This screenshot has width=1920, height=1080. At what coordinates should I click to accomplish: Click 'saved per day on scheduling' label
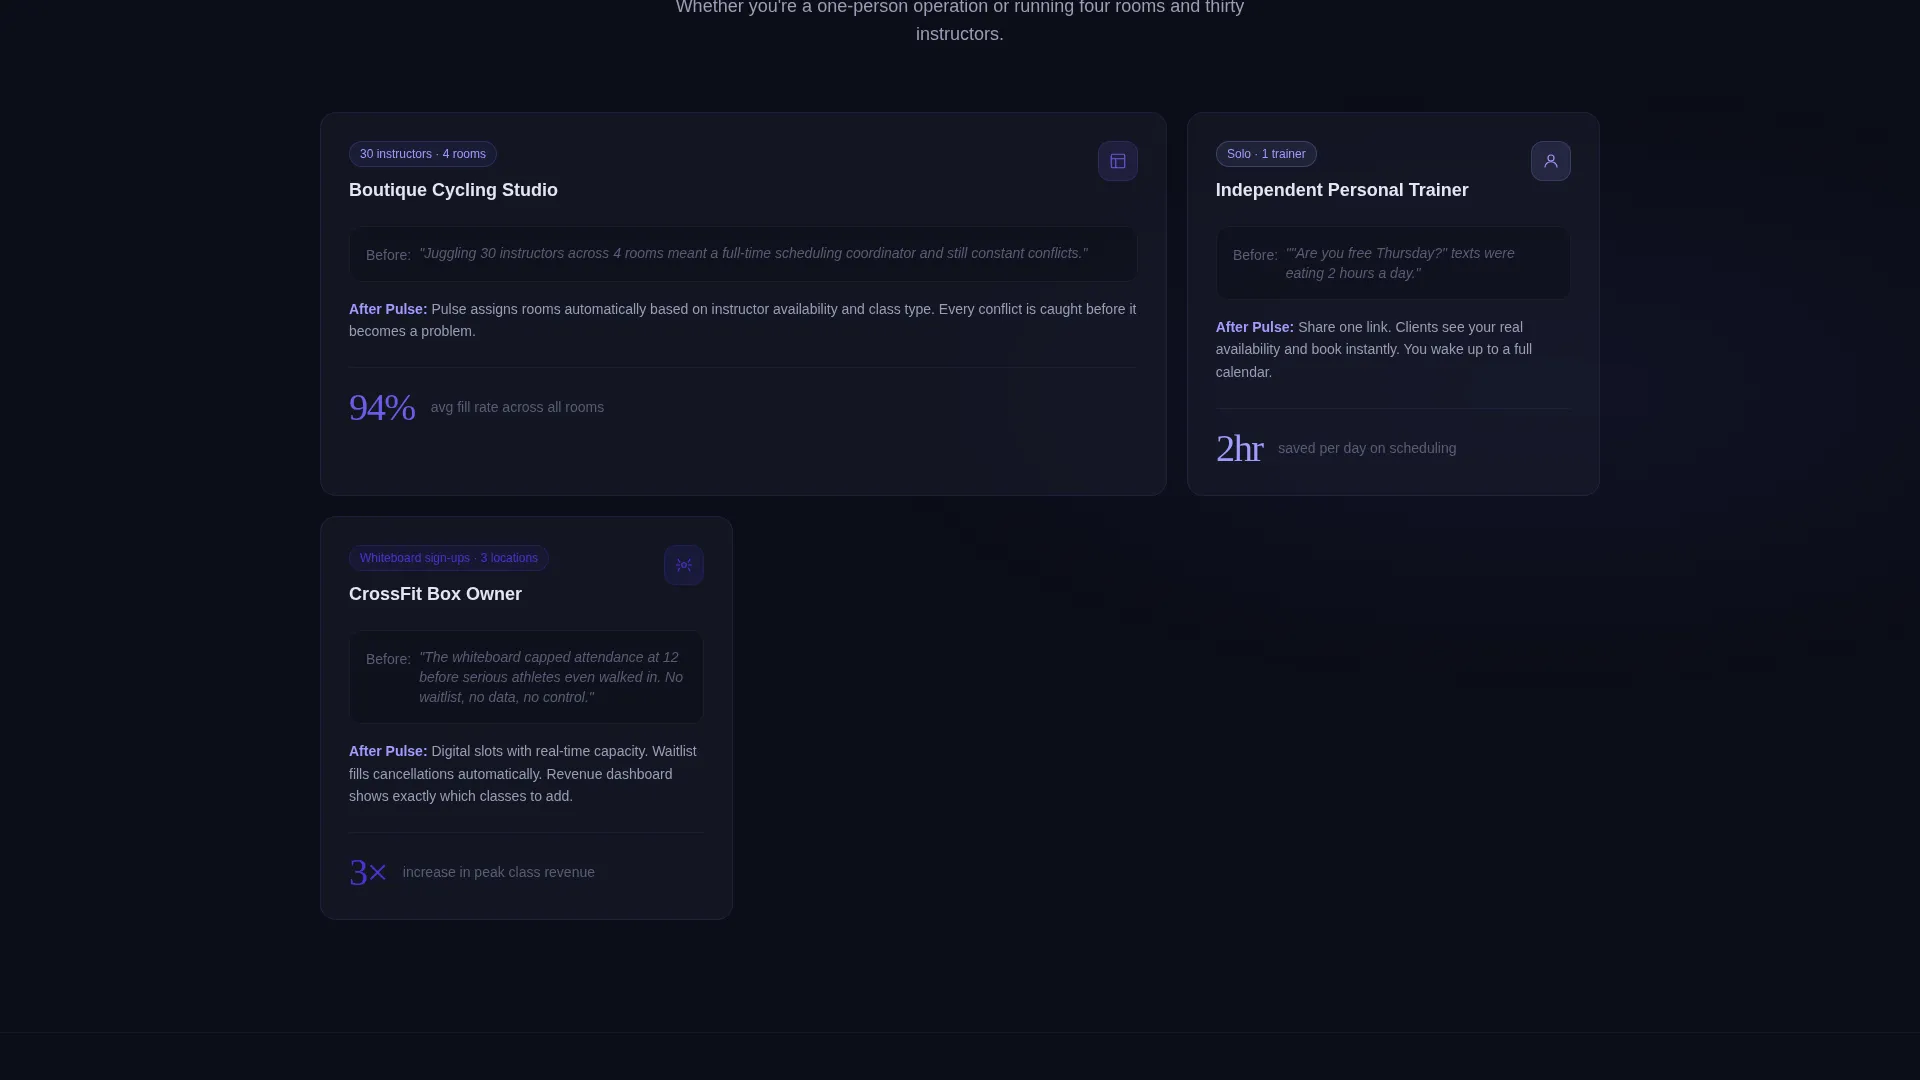[x=1367, y=448]
